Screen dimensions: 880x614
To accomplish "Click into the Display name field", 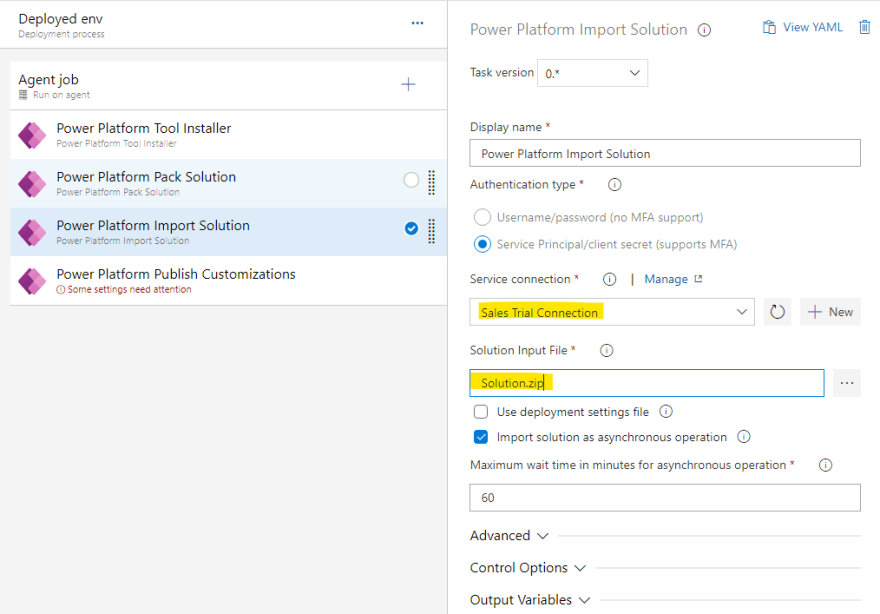I will [x=665, y=153].
